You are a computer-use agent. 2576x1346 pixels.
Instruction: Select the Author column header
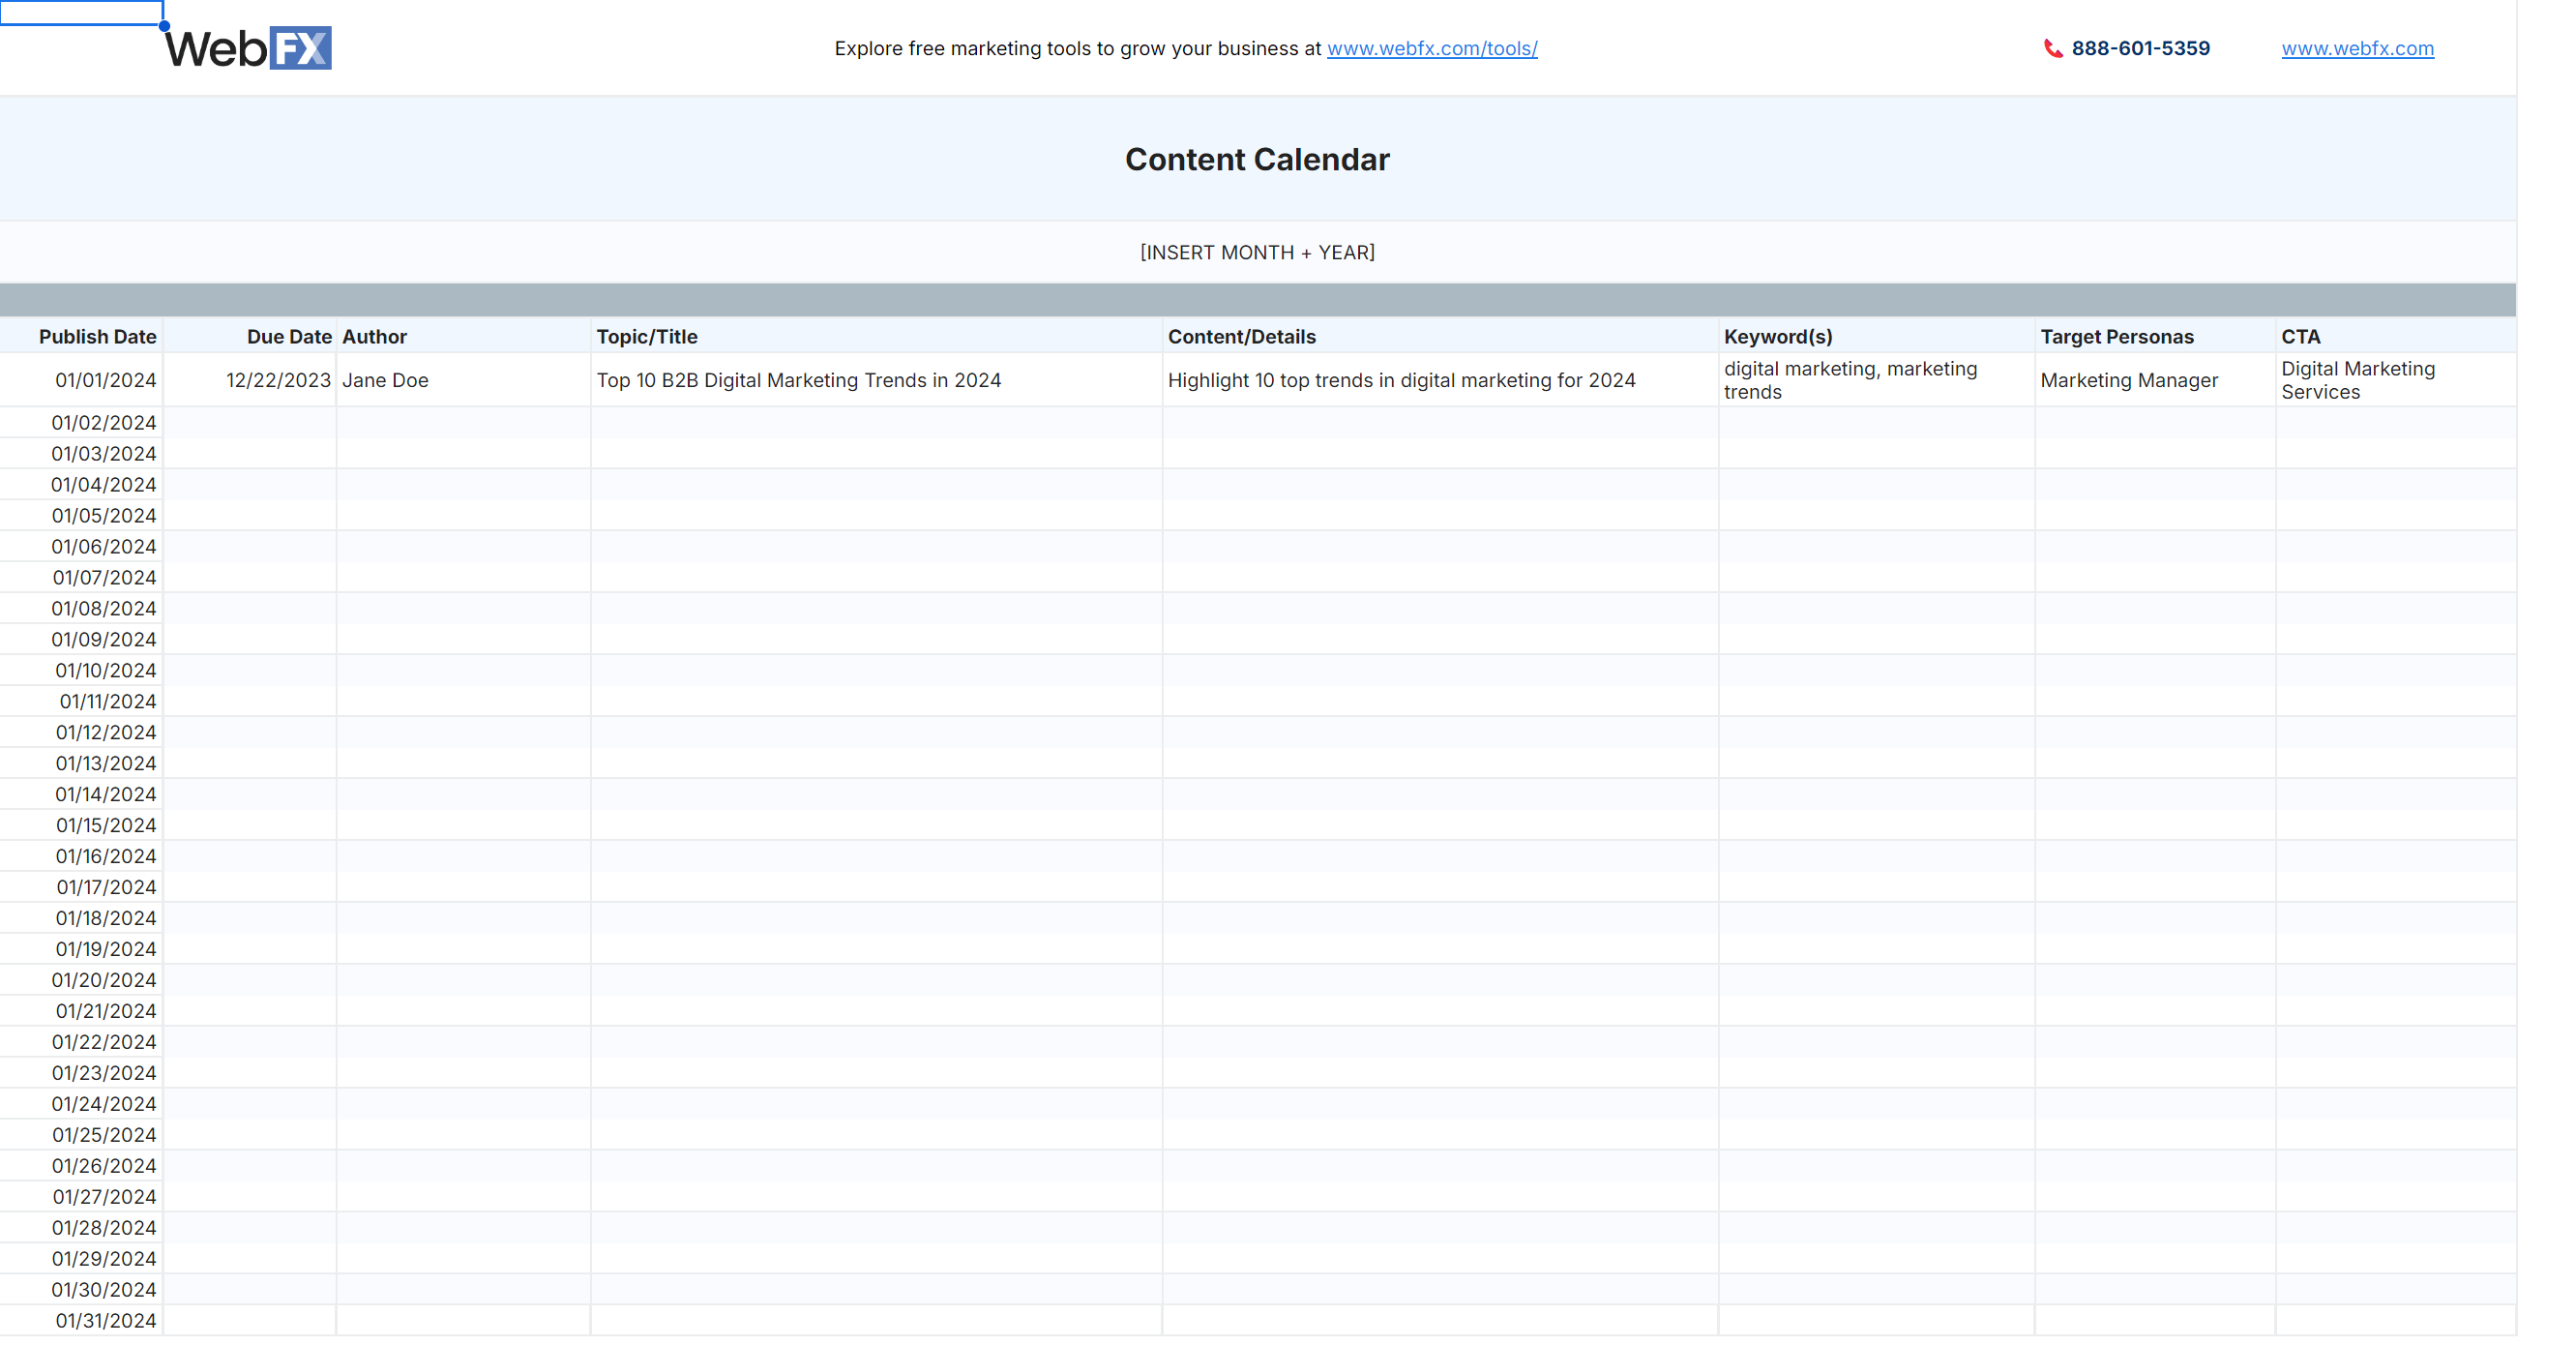click(x=463, y=336)
